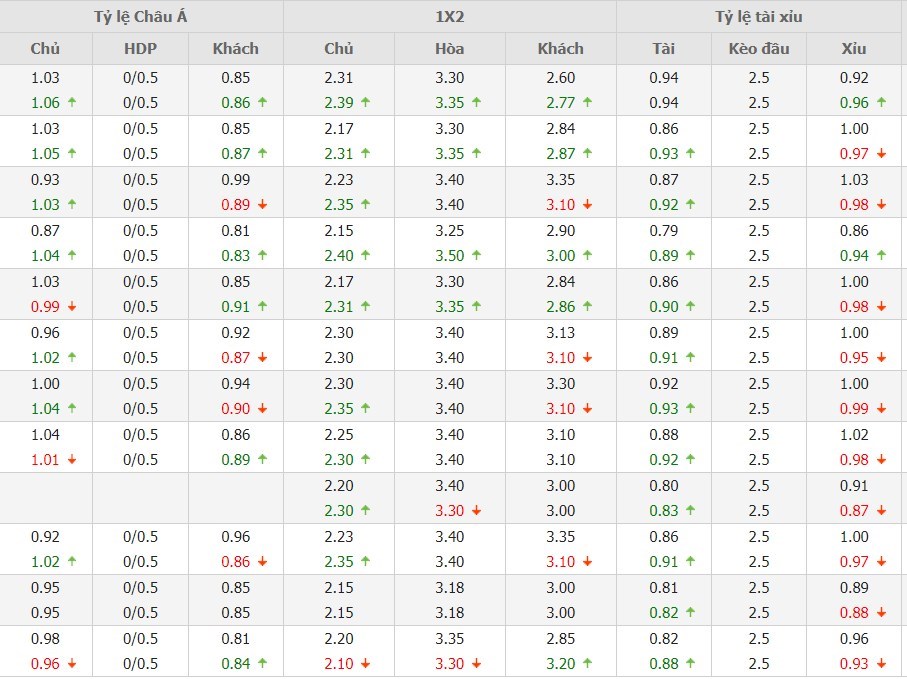The width and height of the screenshot is (907, 679).
Task: Click the Kèo đầu column header
Action: pos(759,48)
